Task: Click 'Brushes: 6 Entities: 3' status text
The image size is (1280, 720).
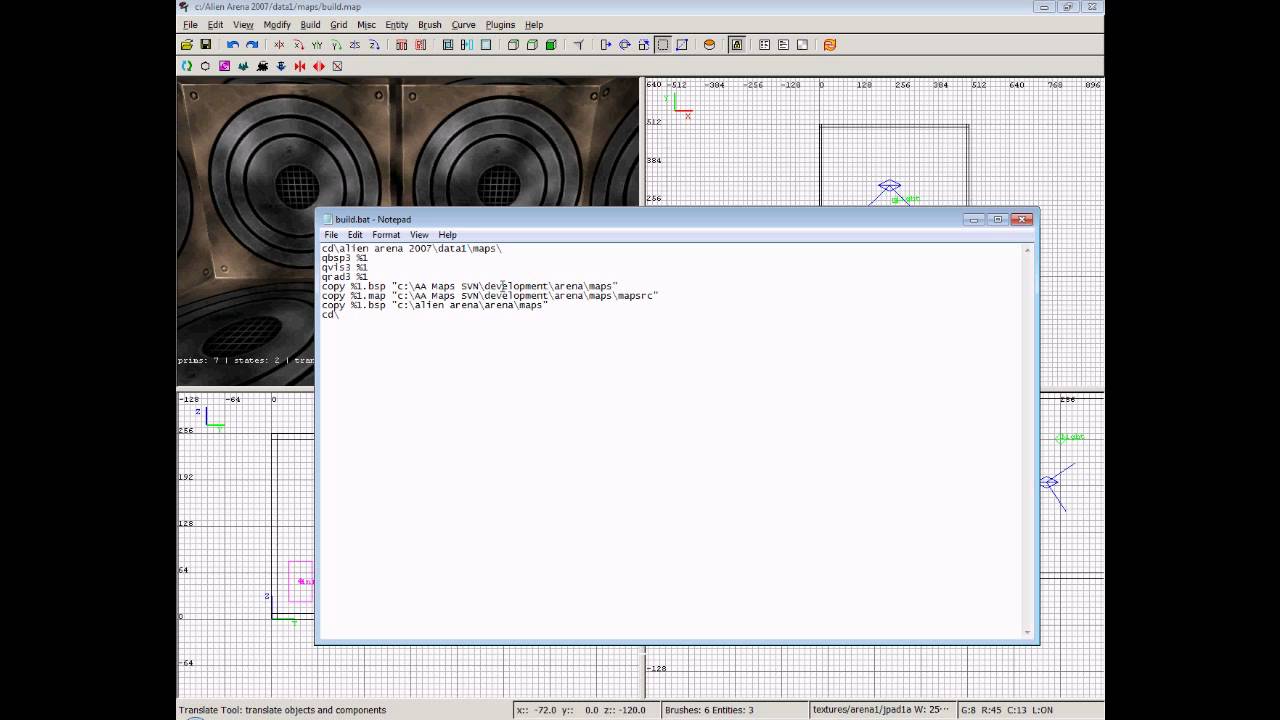Action: [708, 710]
